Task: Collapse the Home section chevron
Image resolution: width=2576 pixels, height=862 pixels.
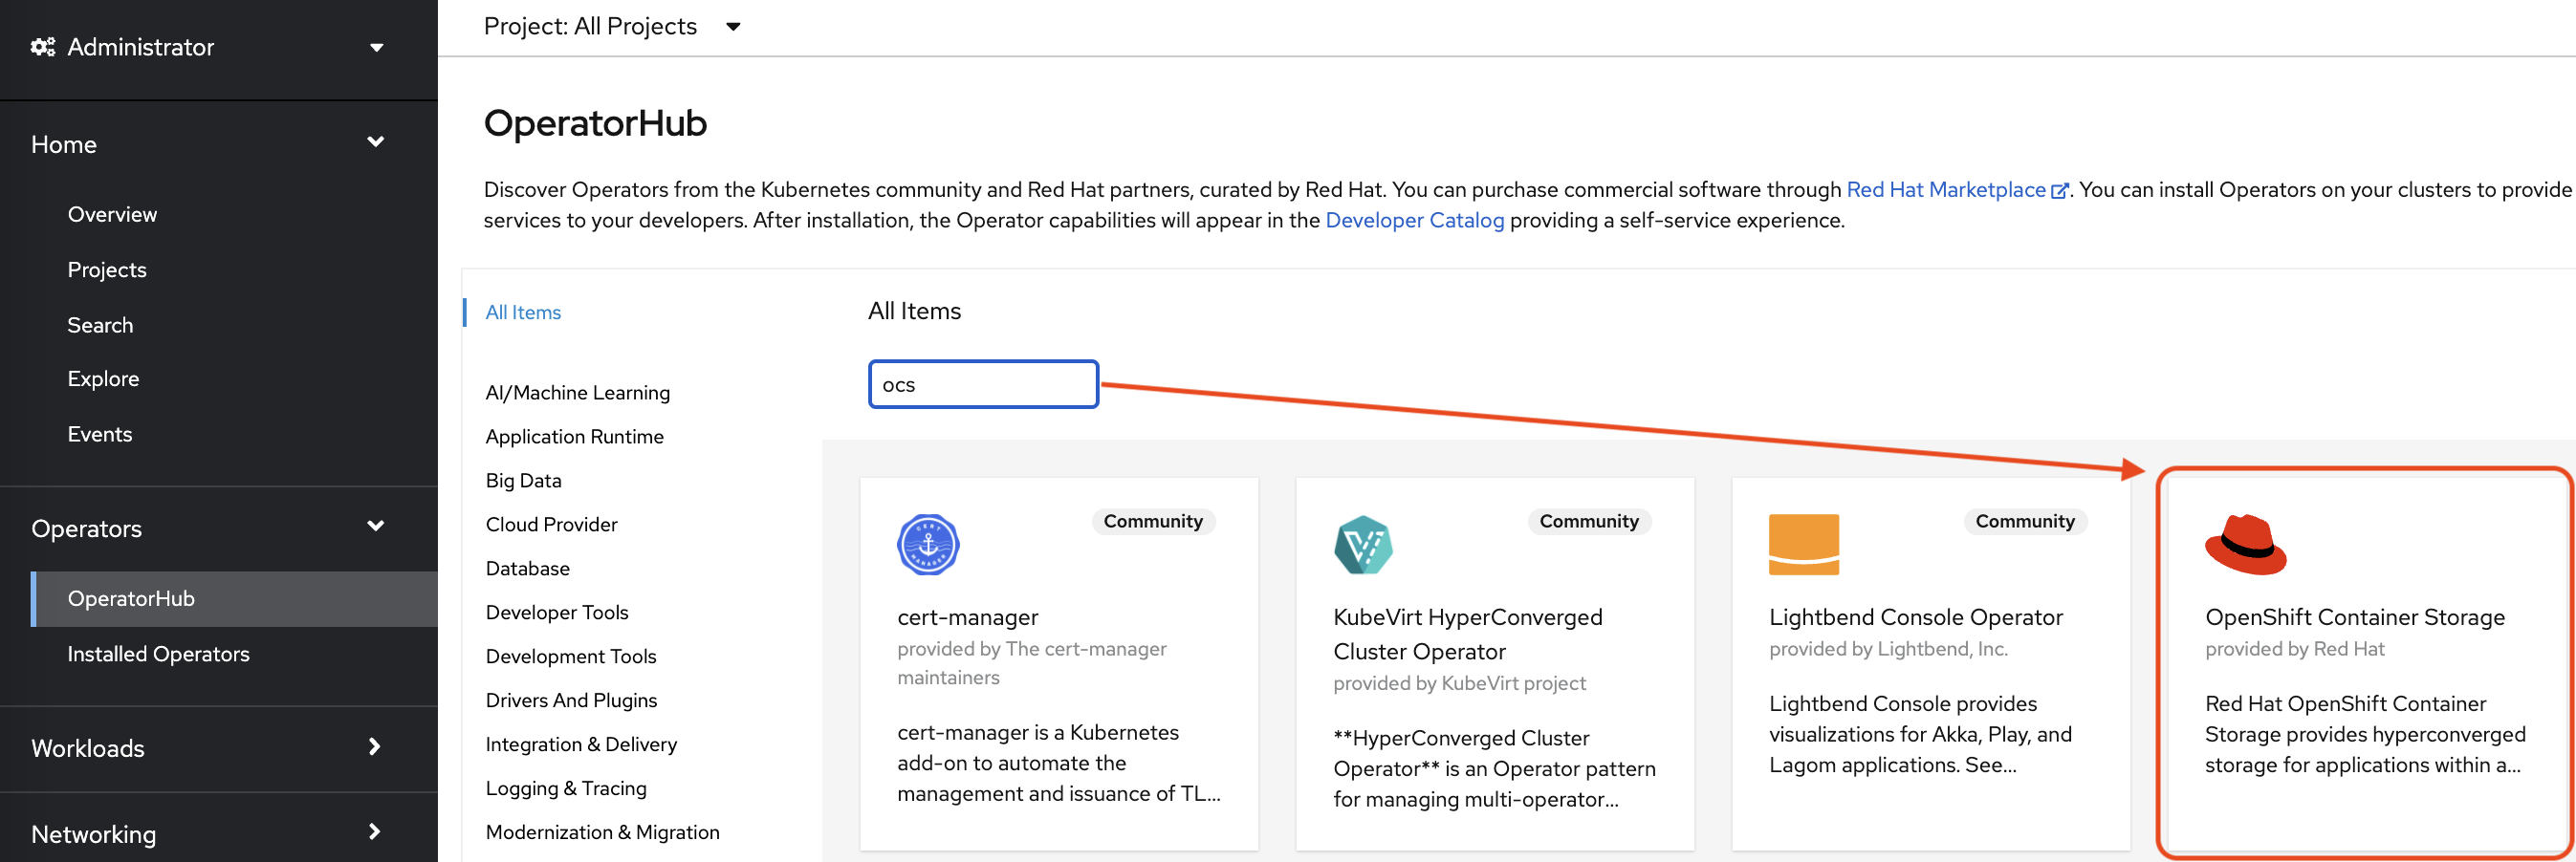Action: coord(376,143)
